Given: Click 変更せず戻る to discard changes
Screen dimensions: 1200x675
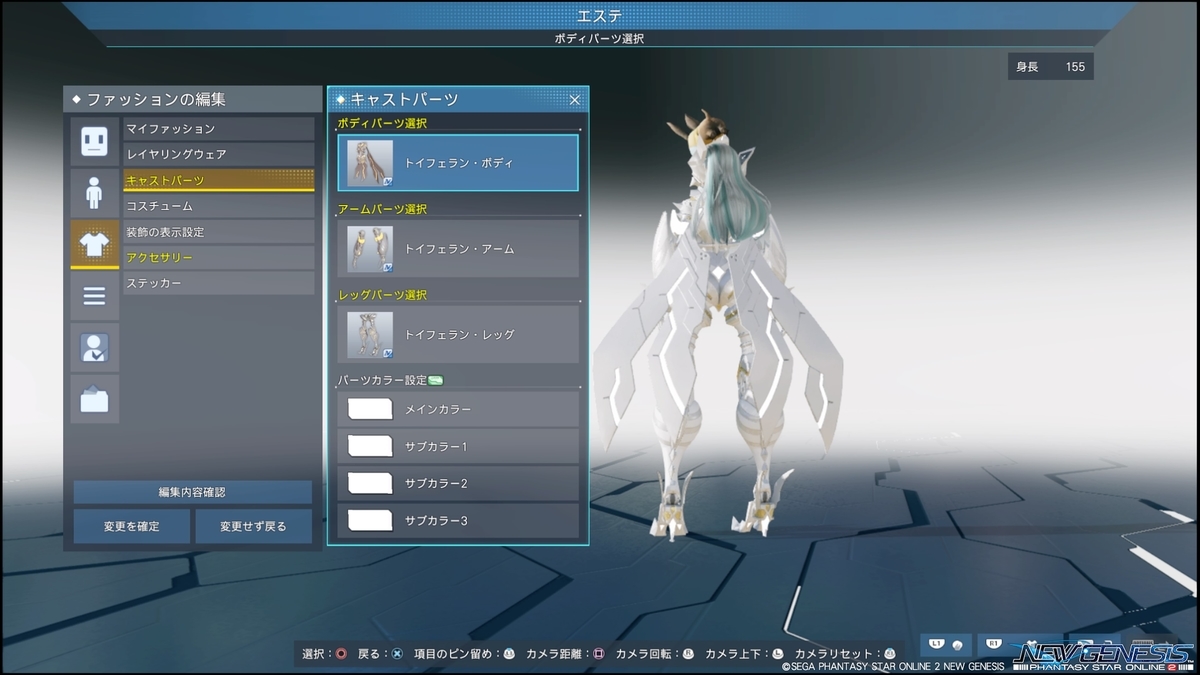Looking at the screenshot, I should (254, 526).
